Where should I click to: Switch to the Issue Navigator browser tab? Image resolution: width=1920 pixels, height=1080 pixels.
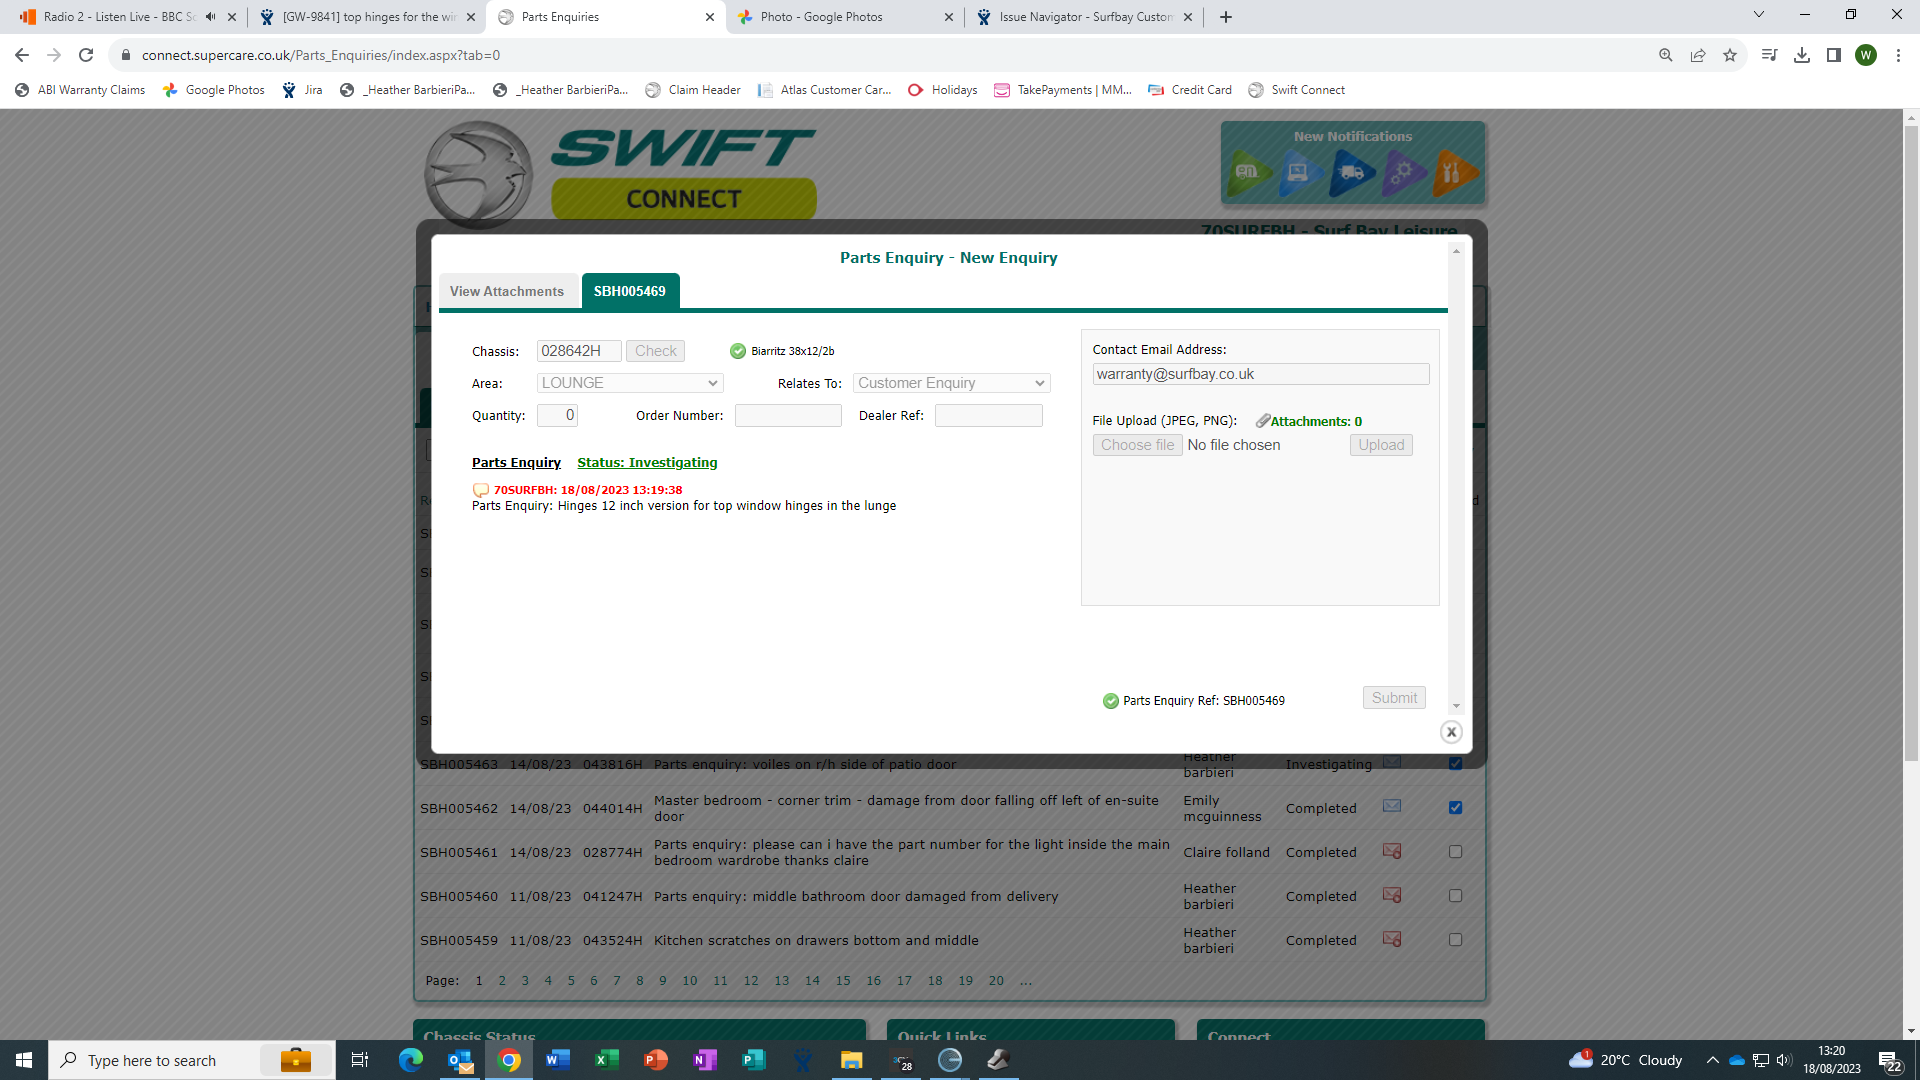1084,17
